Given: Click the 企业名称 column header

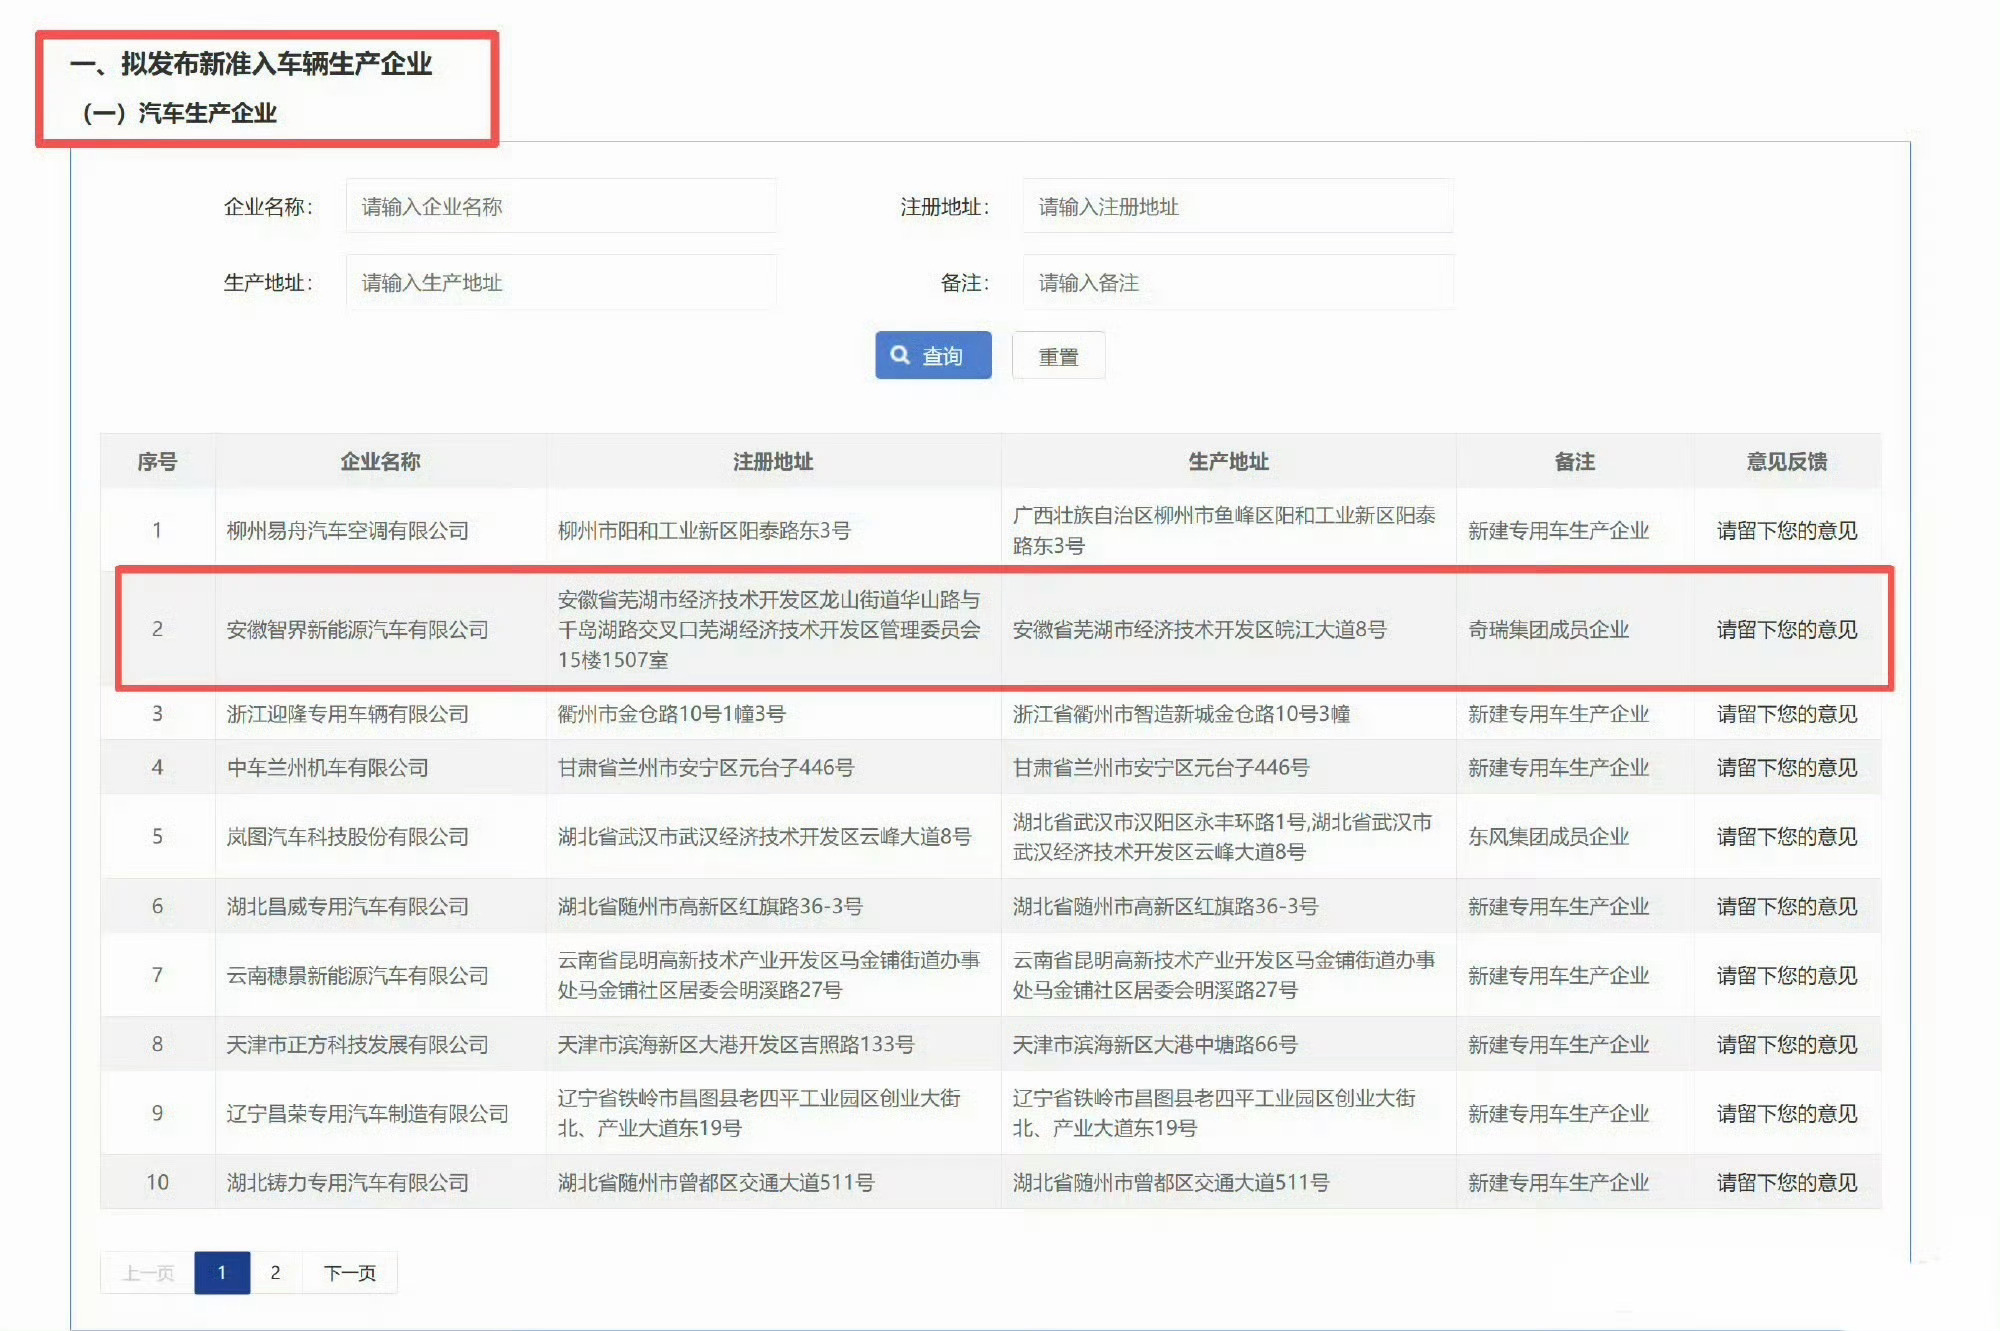Looking at the screenshot, I should point(380,461).
